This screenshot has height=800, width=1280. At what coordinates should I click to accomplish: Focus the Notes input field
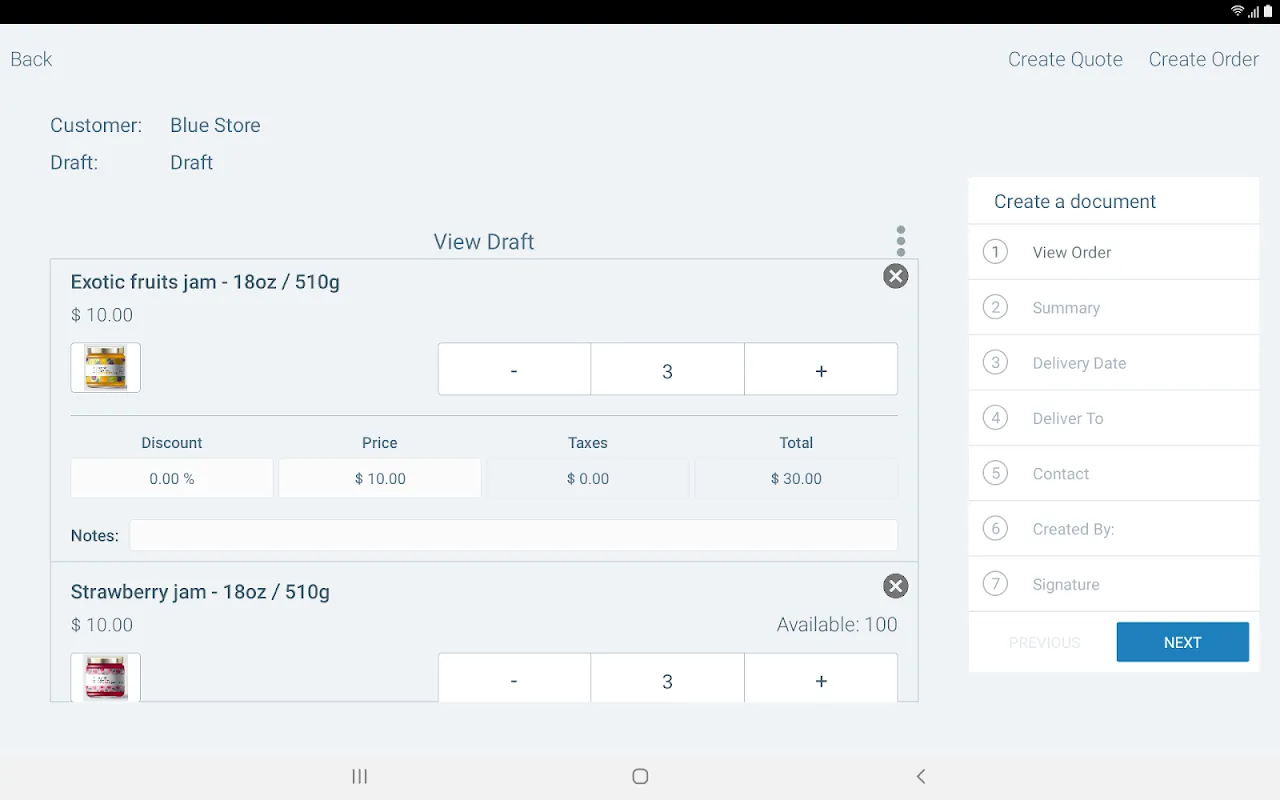coord(513,535)
